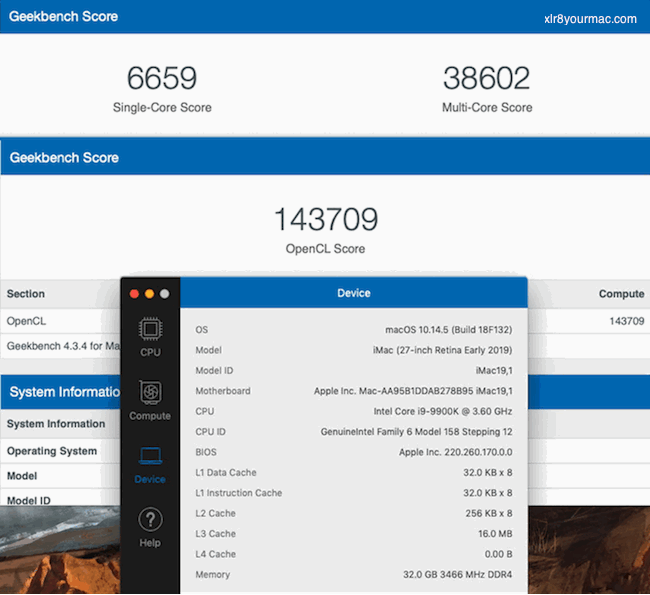Screen dimensions: 650x595
Task: Click the Model ID row in background window
Action: click(29, 500)
